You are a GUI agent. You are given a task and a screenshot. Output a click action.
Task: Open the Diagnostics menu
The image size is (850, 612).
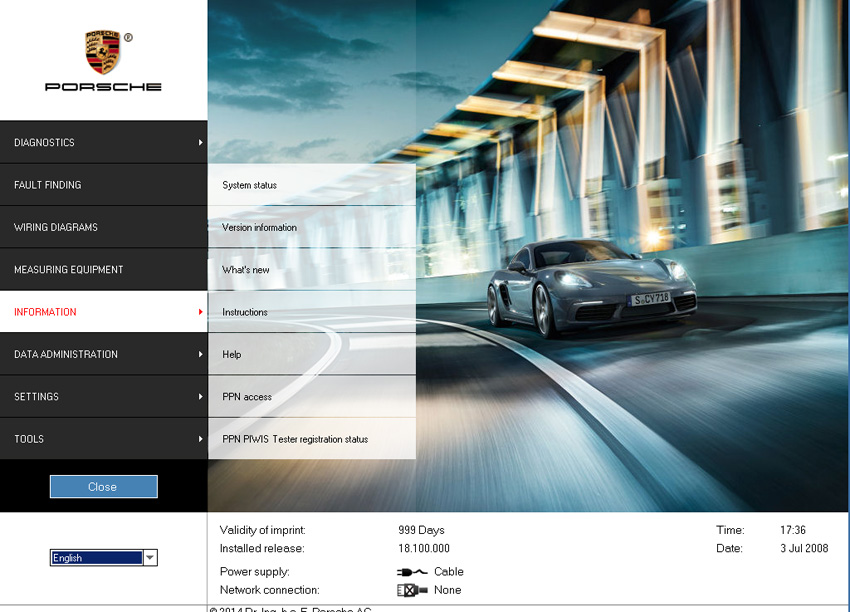(104, 143)
